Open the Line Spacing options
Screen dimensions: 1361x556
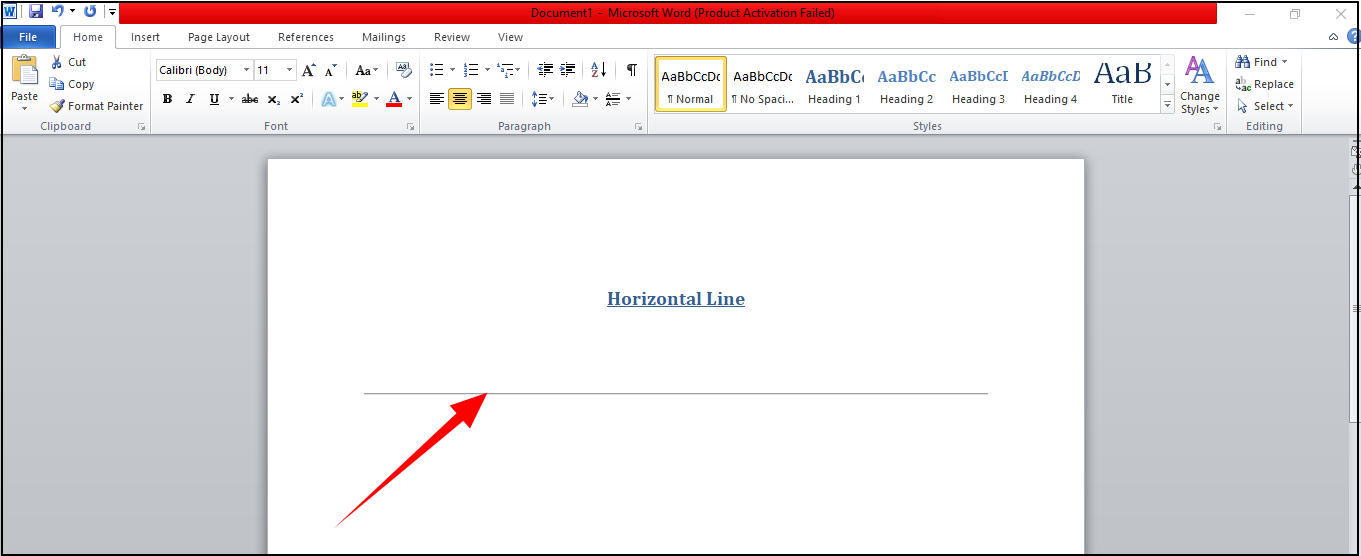click(x=543, y=99)
